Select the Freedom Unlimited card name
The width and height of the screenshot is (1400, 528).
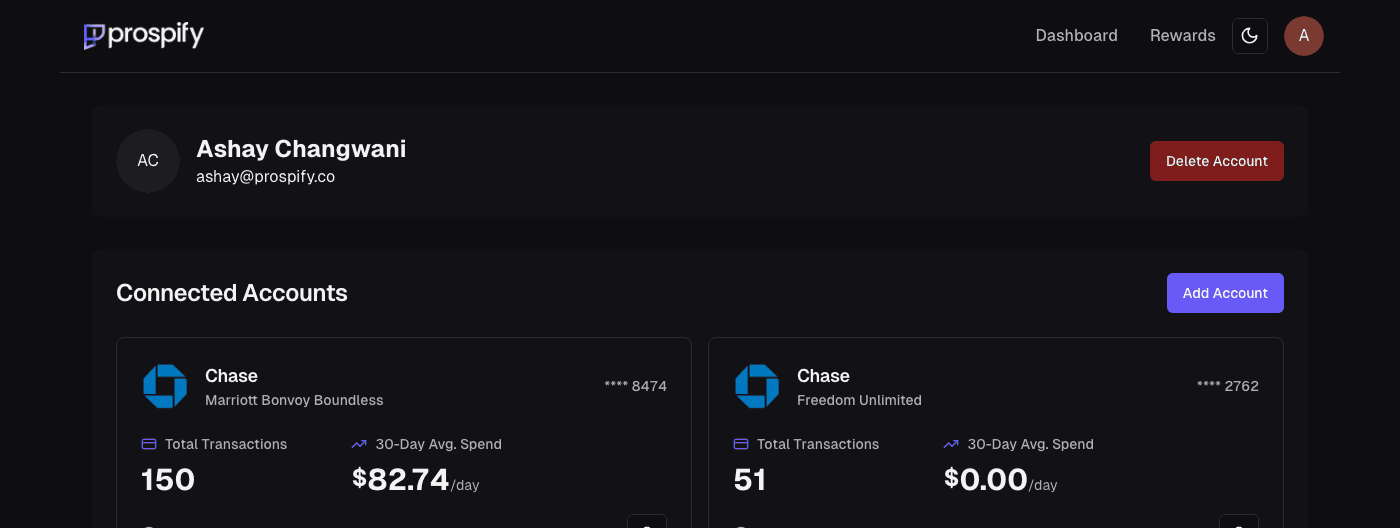pos(859,400)
